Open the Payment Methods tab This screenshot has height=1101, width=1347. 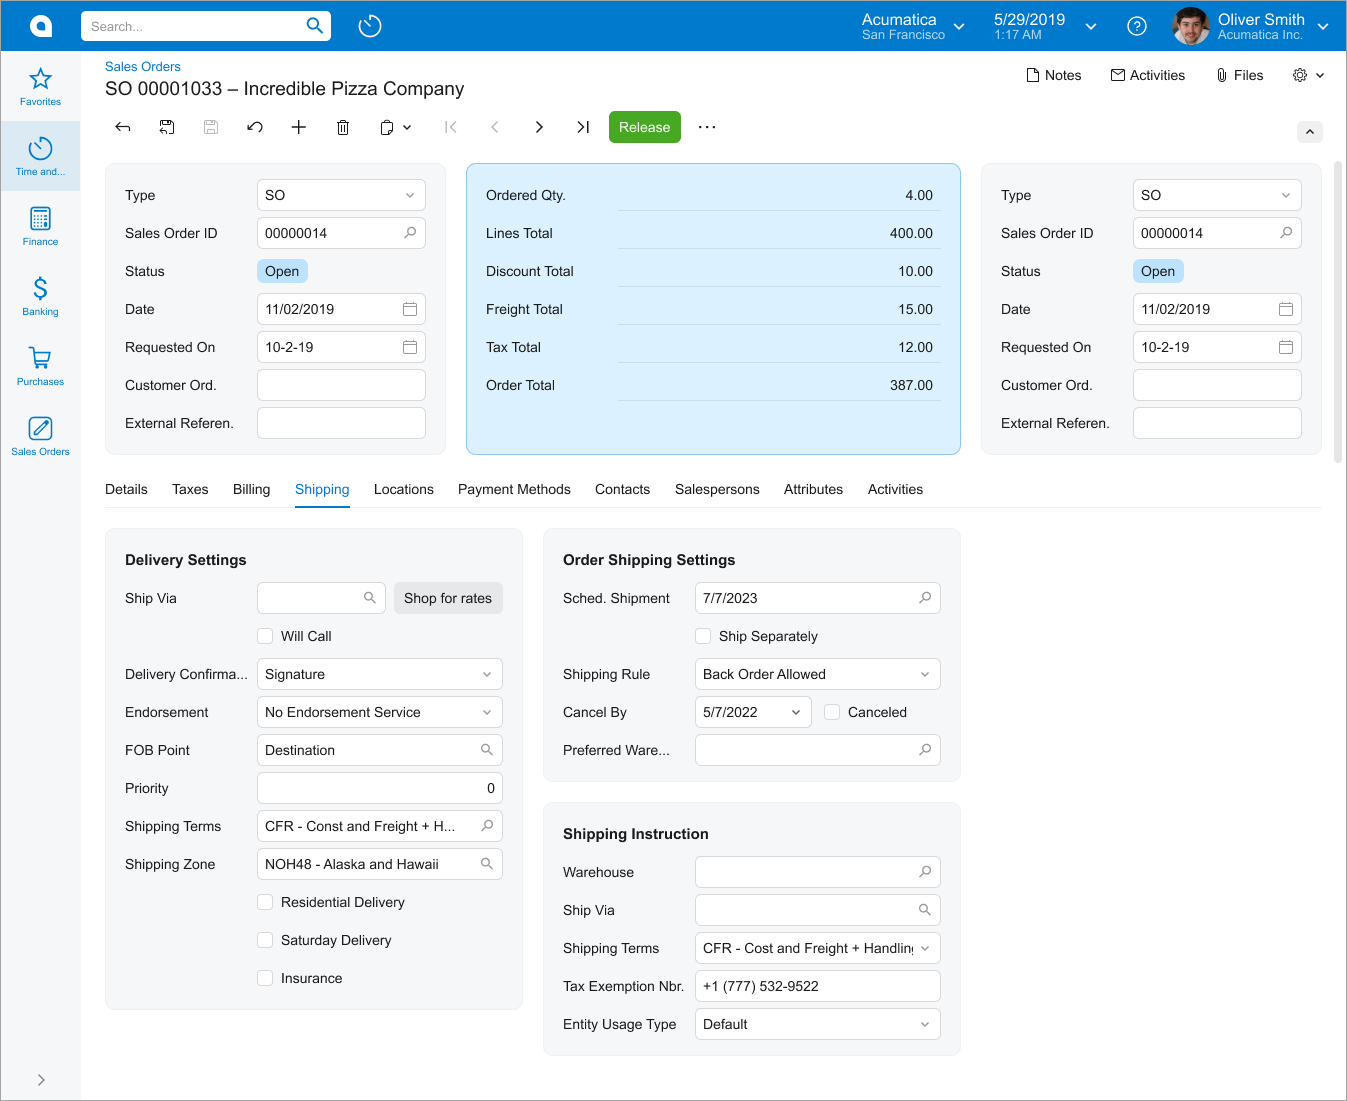click(514, 489)
